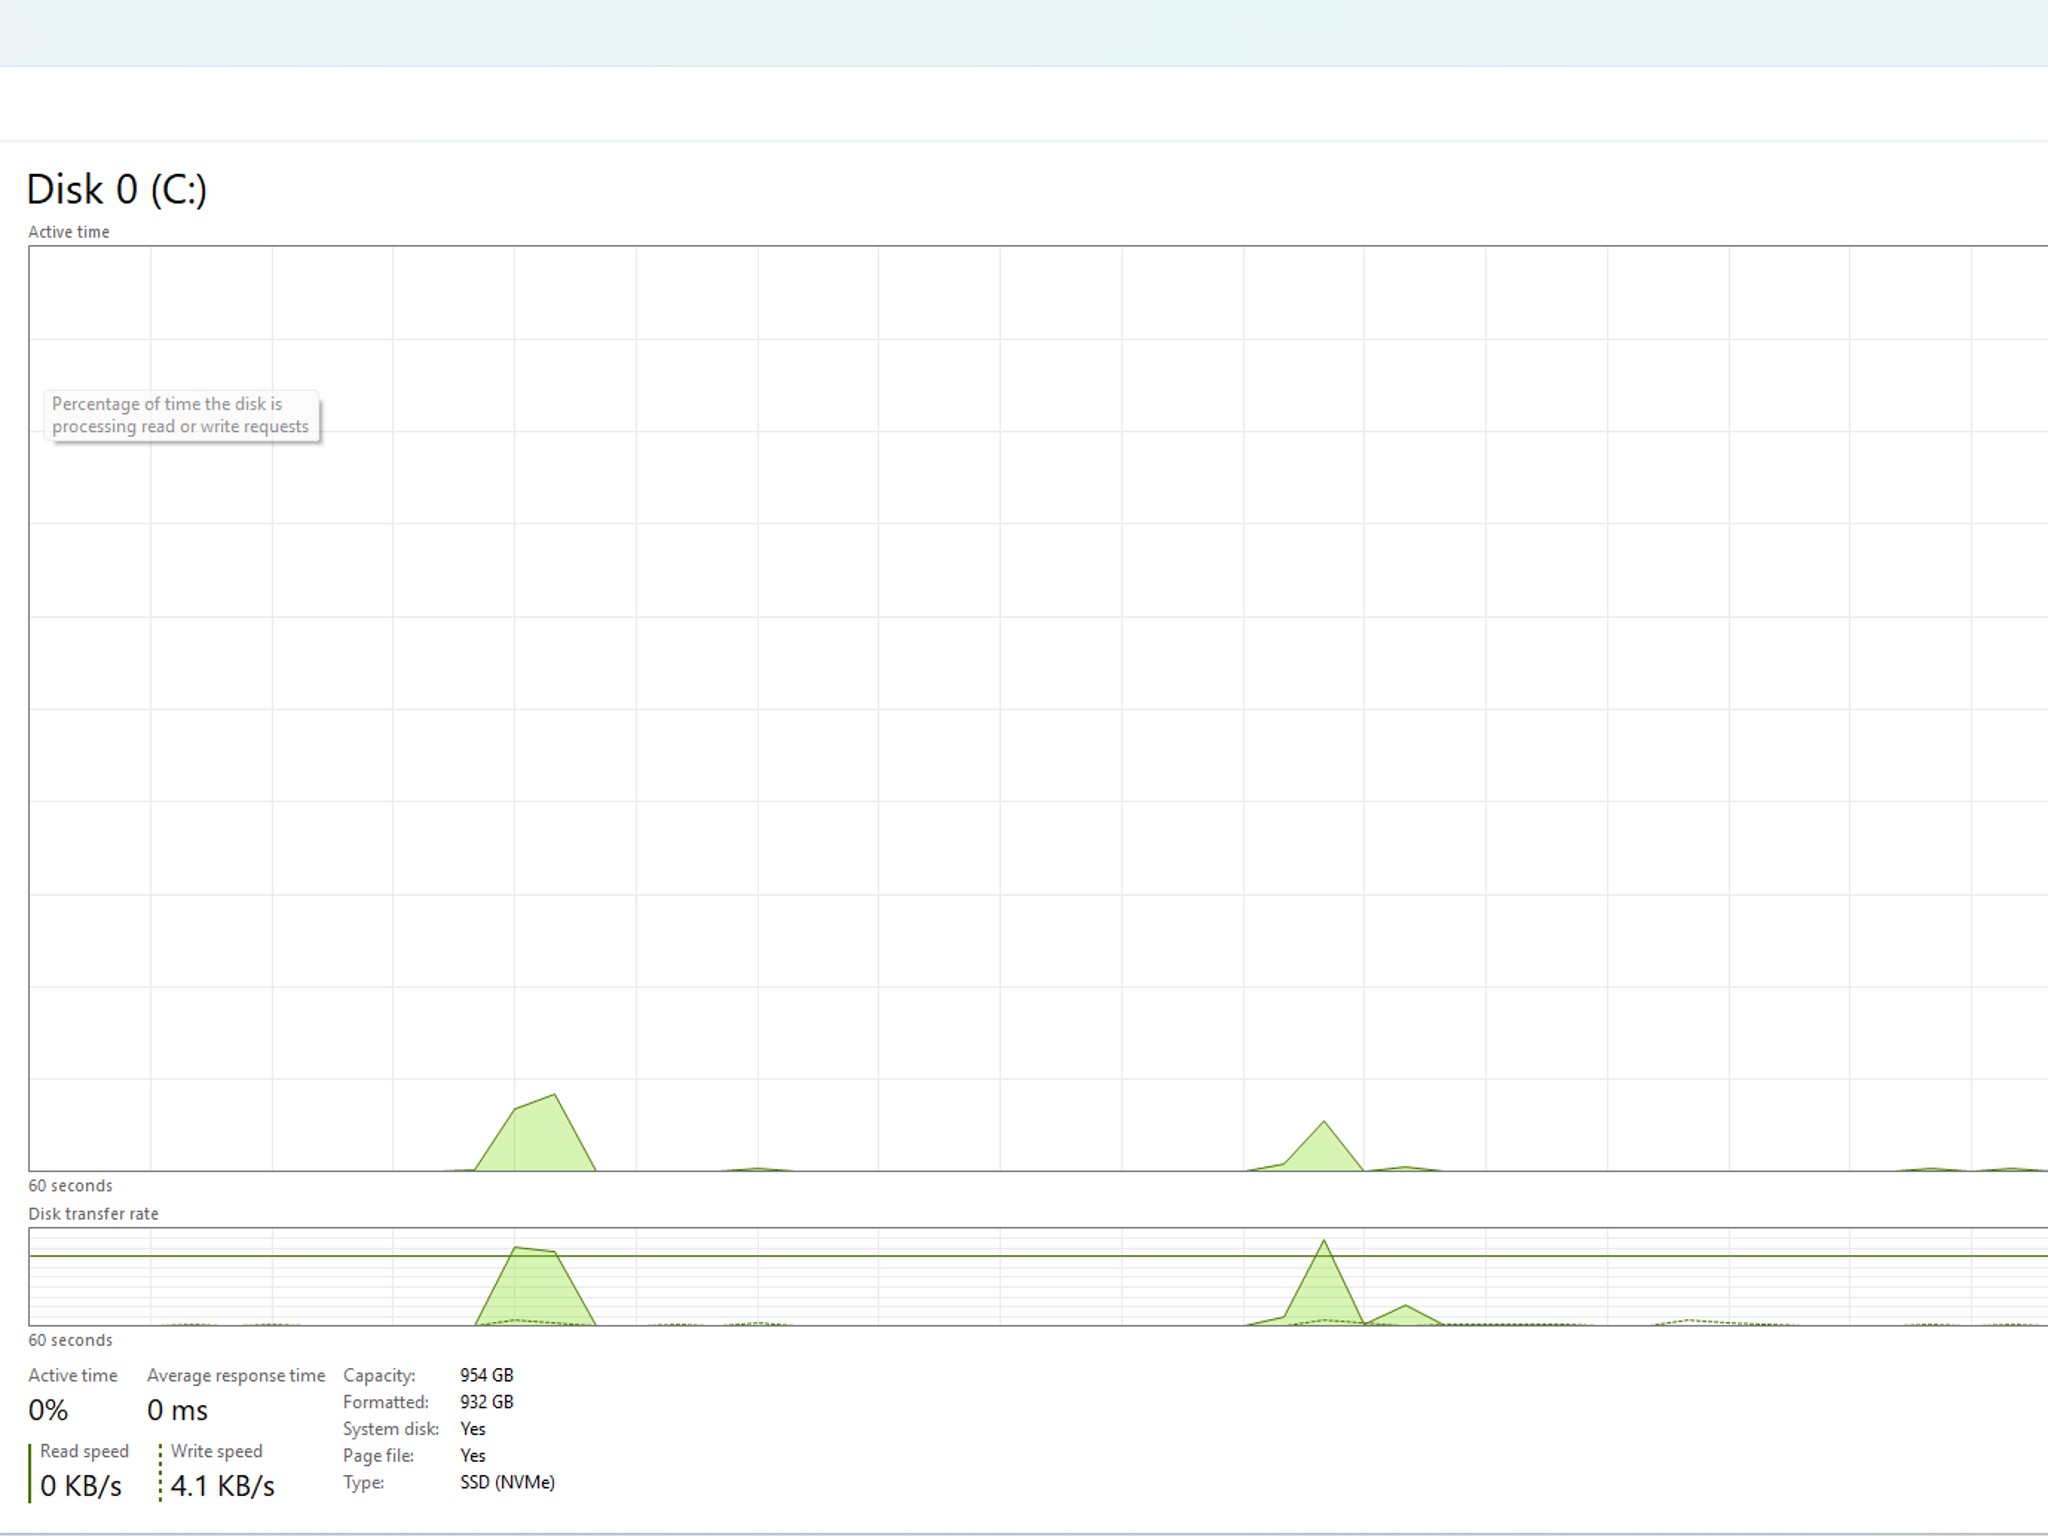Click the Yes value beside System disk
Screen dimensions: 2048x1536
click(x=473, y=1429)
